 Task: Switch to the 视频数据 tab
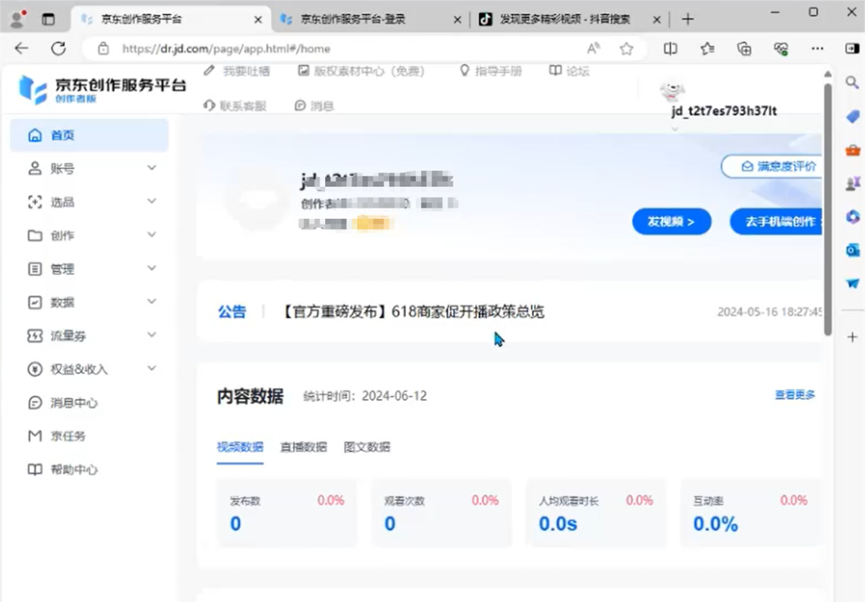point(240,447)
